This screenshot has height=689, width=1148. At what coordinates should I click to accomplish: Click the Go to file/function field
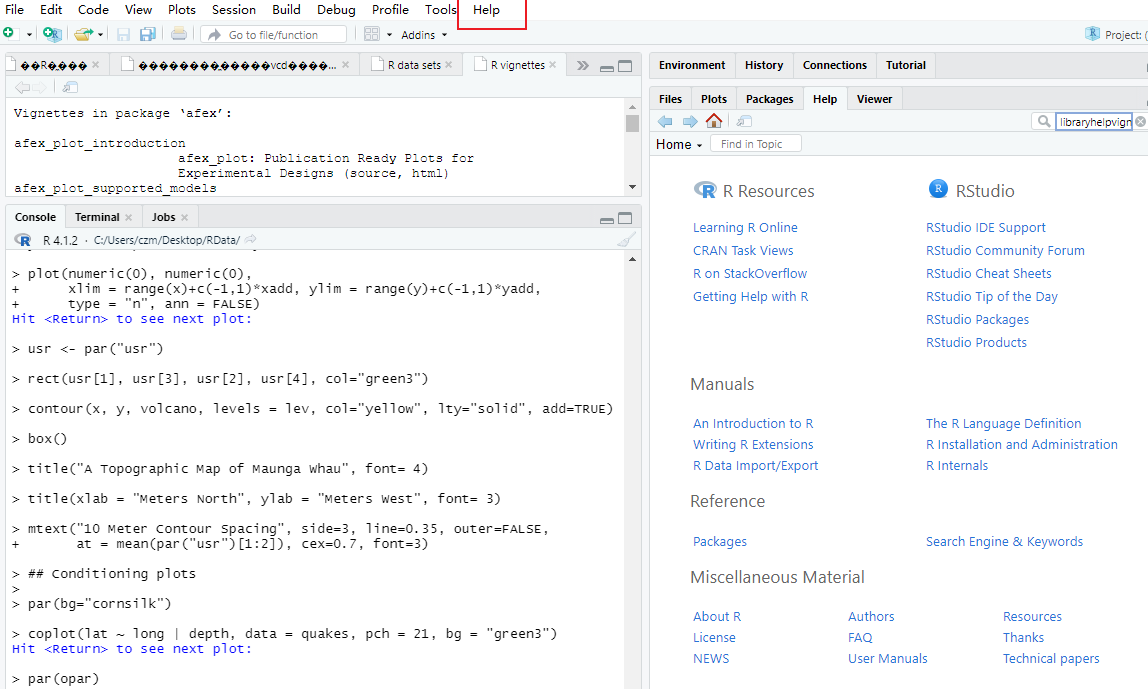274,34
